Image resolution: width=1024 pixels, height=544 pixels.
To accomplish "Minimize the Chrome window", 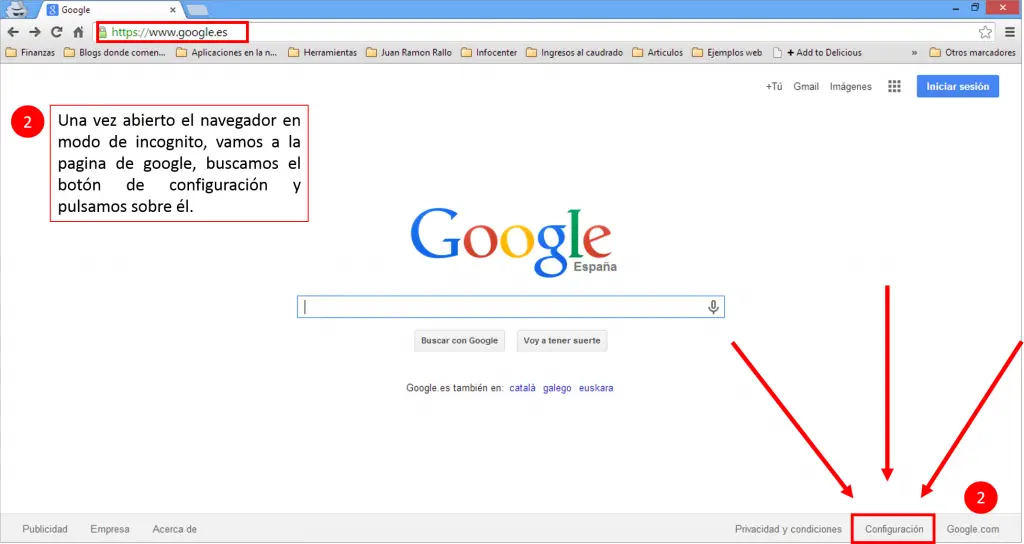I will (955, 8).
